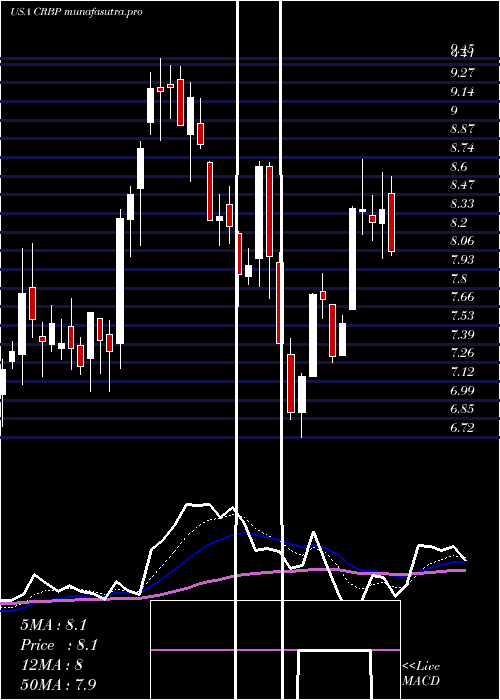Click the '12MA : 8' readout
This screenshot has width=500, height=700.
(x=51, y=665)
